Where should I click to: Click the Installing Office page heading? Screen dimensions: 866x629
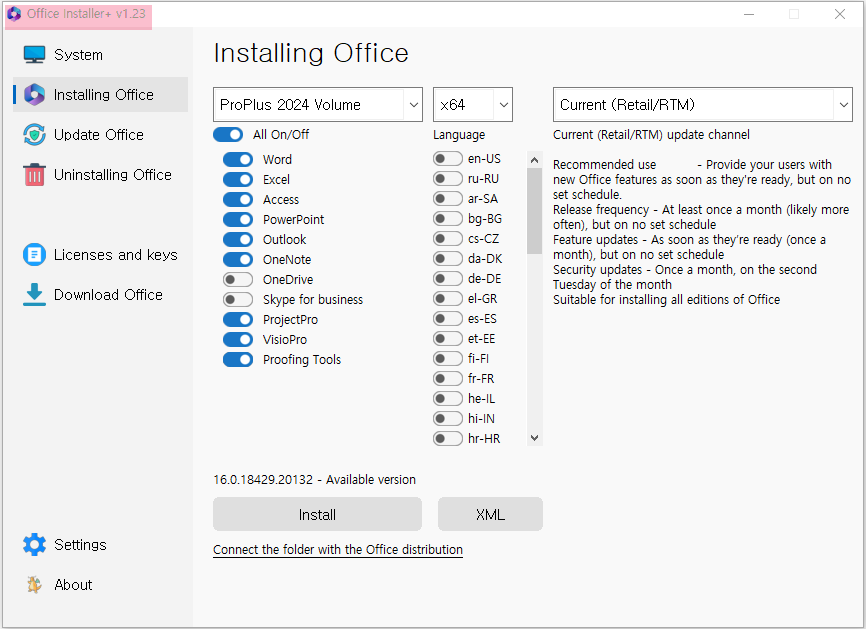tap(311, 54)
